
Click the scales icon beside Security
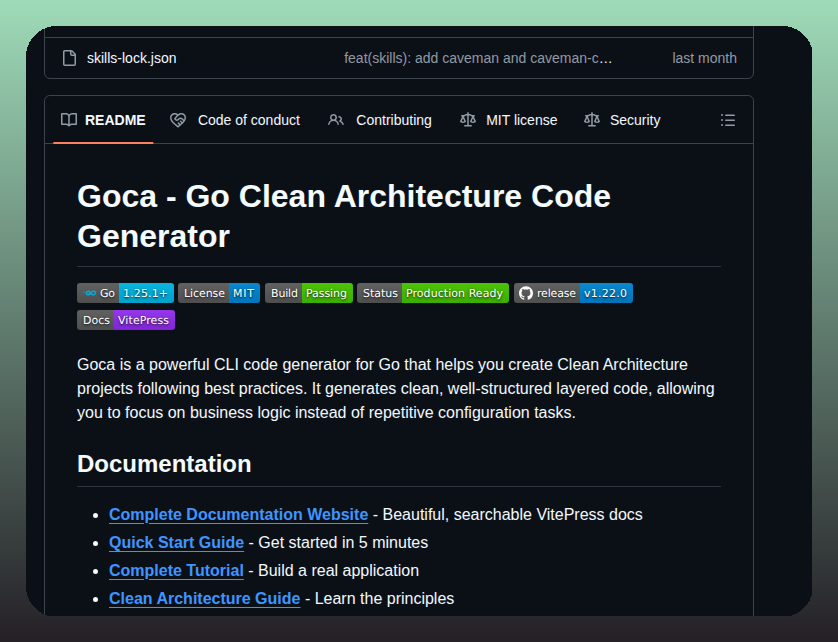point(592,120)
